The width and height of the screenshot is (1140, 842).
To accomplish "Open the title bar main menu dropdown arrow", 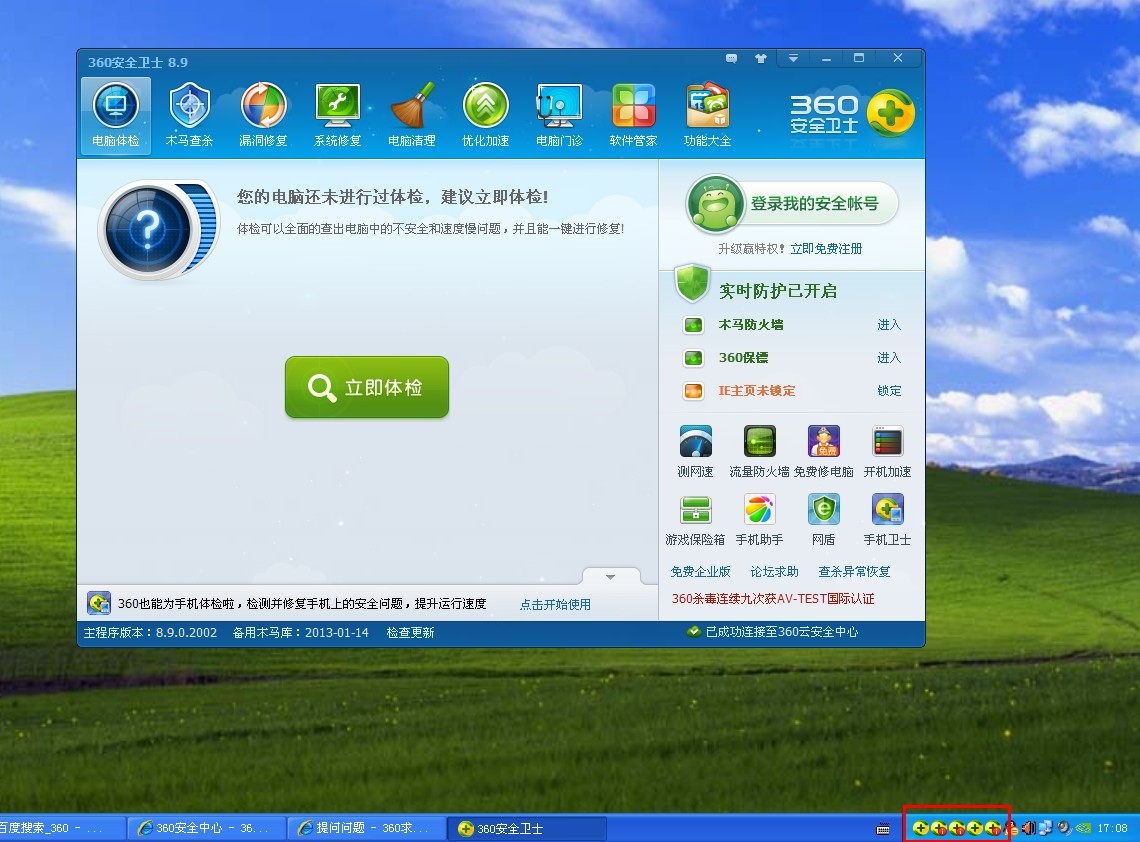I will (x=793, y=59).
